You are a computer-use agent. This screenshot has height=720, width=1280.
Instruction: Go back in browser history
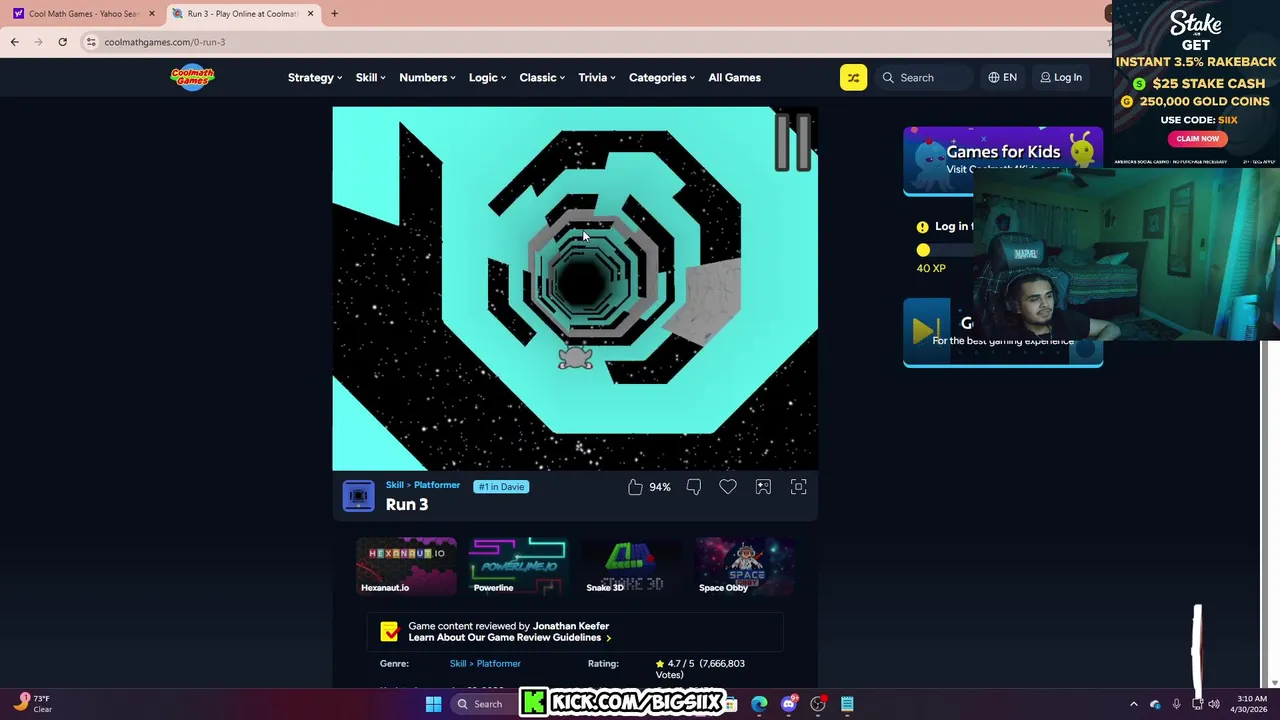(14, 42)
